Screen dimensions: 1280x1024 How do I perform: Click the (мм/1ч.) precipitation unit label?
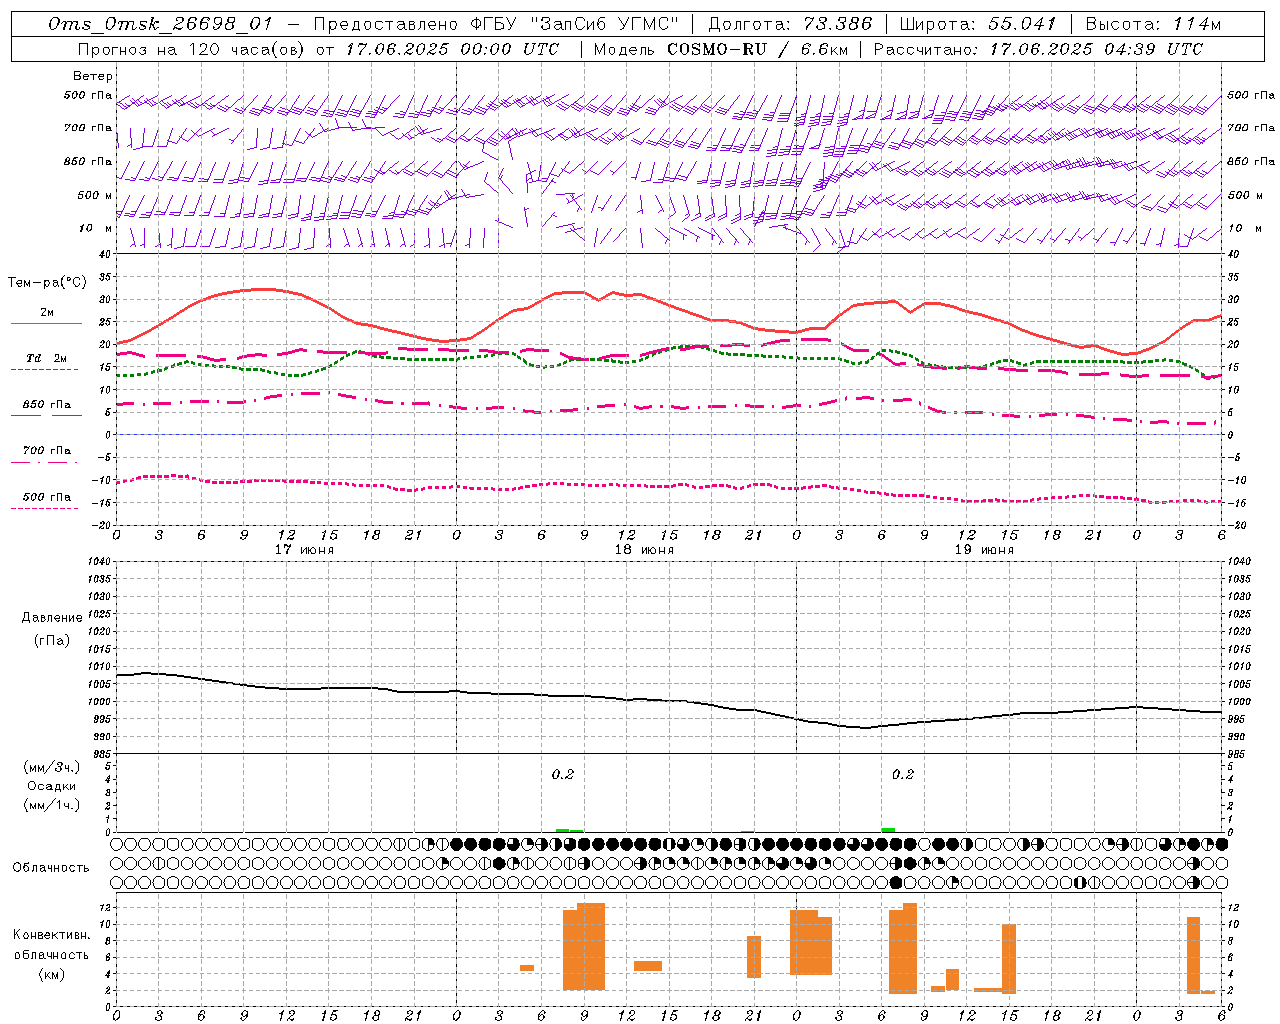coord(52,805)
